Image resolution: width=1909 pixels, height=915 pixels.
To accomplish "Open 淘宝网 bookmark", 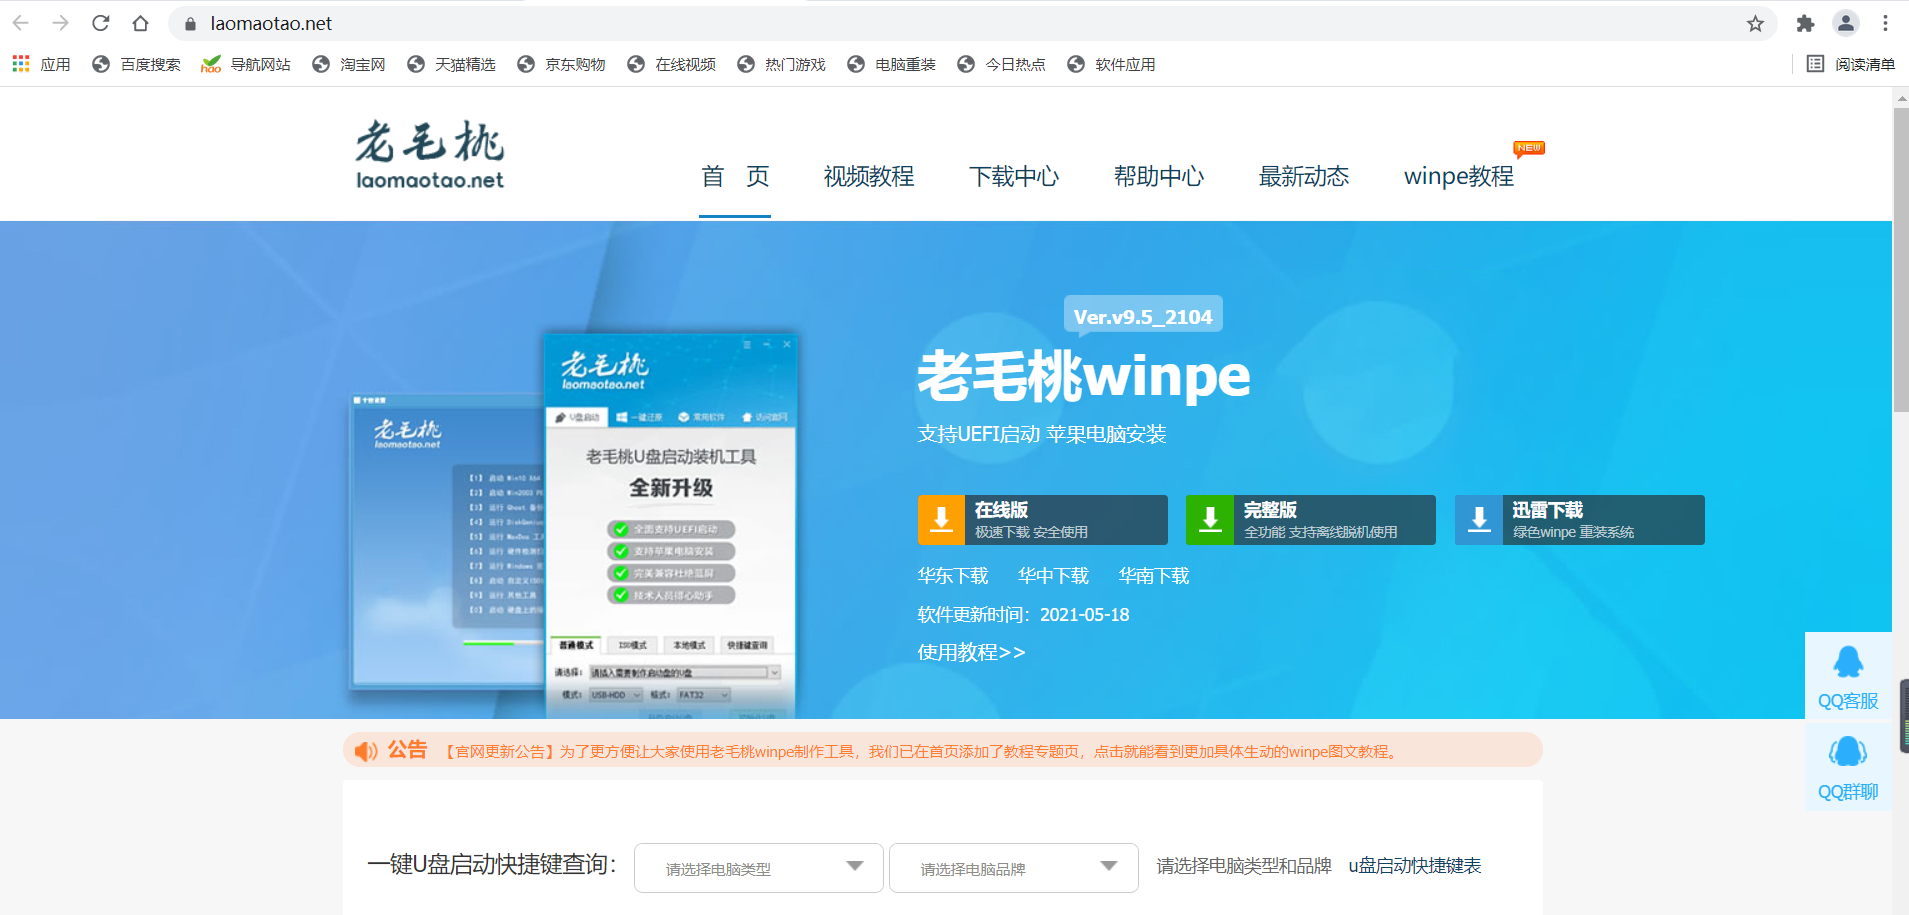I will (349, 64).
